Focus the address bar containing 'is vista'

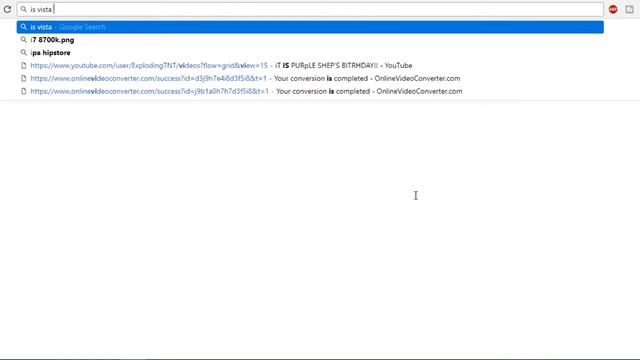tap(310, 9)
